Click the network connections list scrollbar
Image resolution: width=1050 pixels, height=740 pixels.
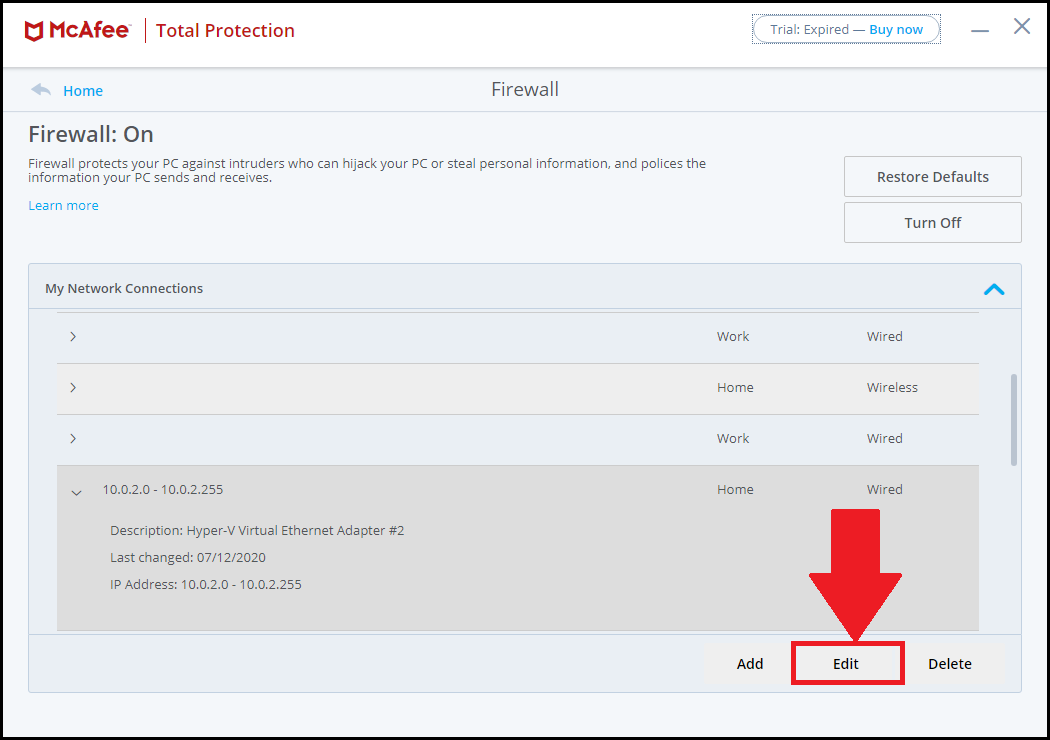point(1014,420)
